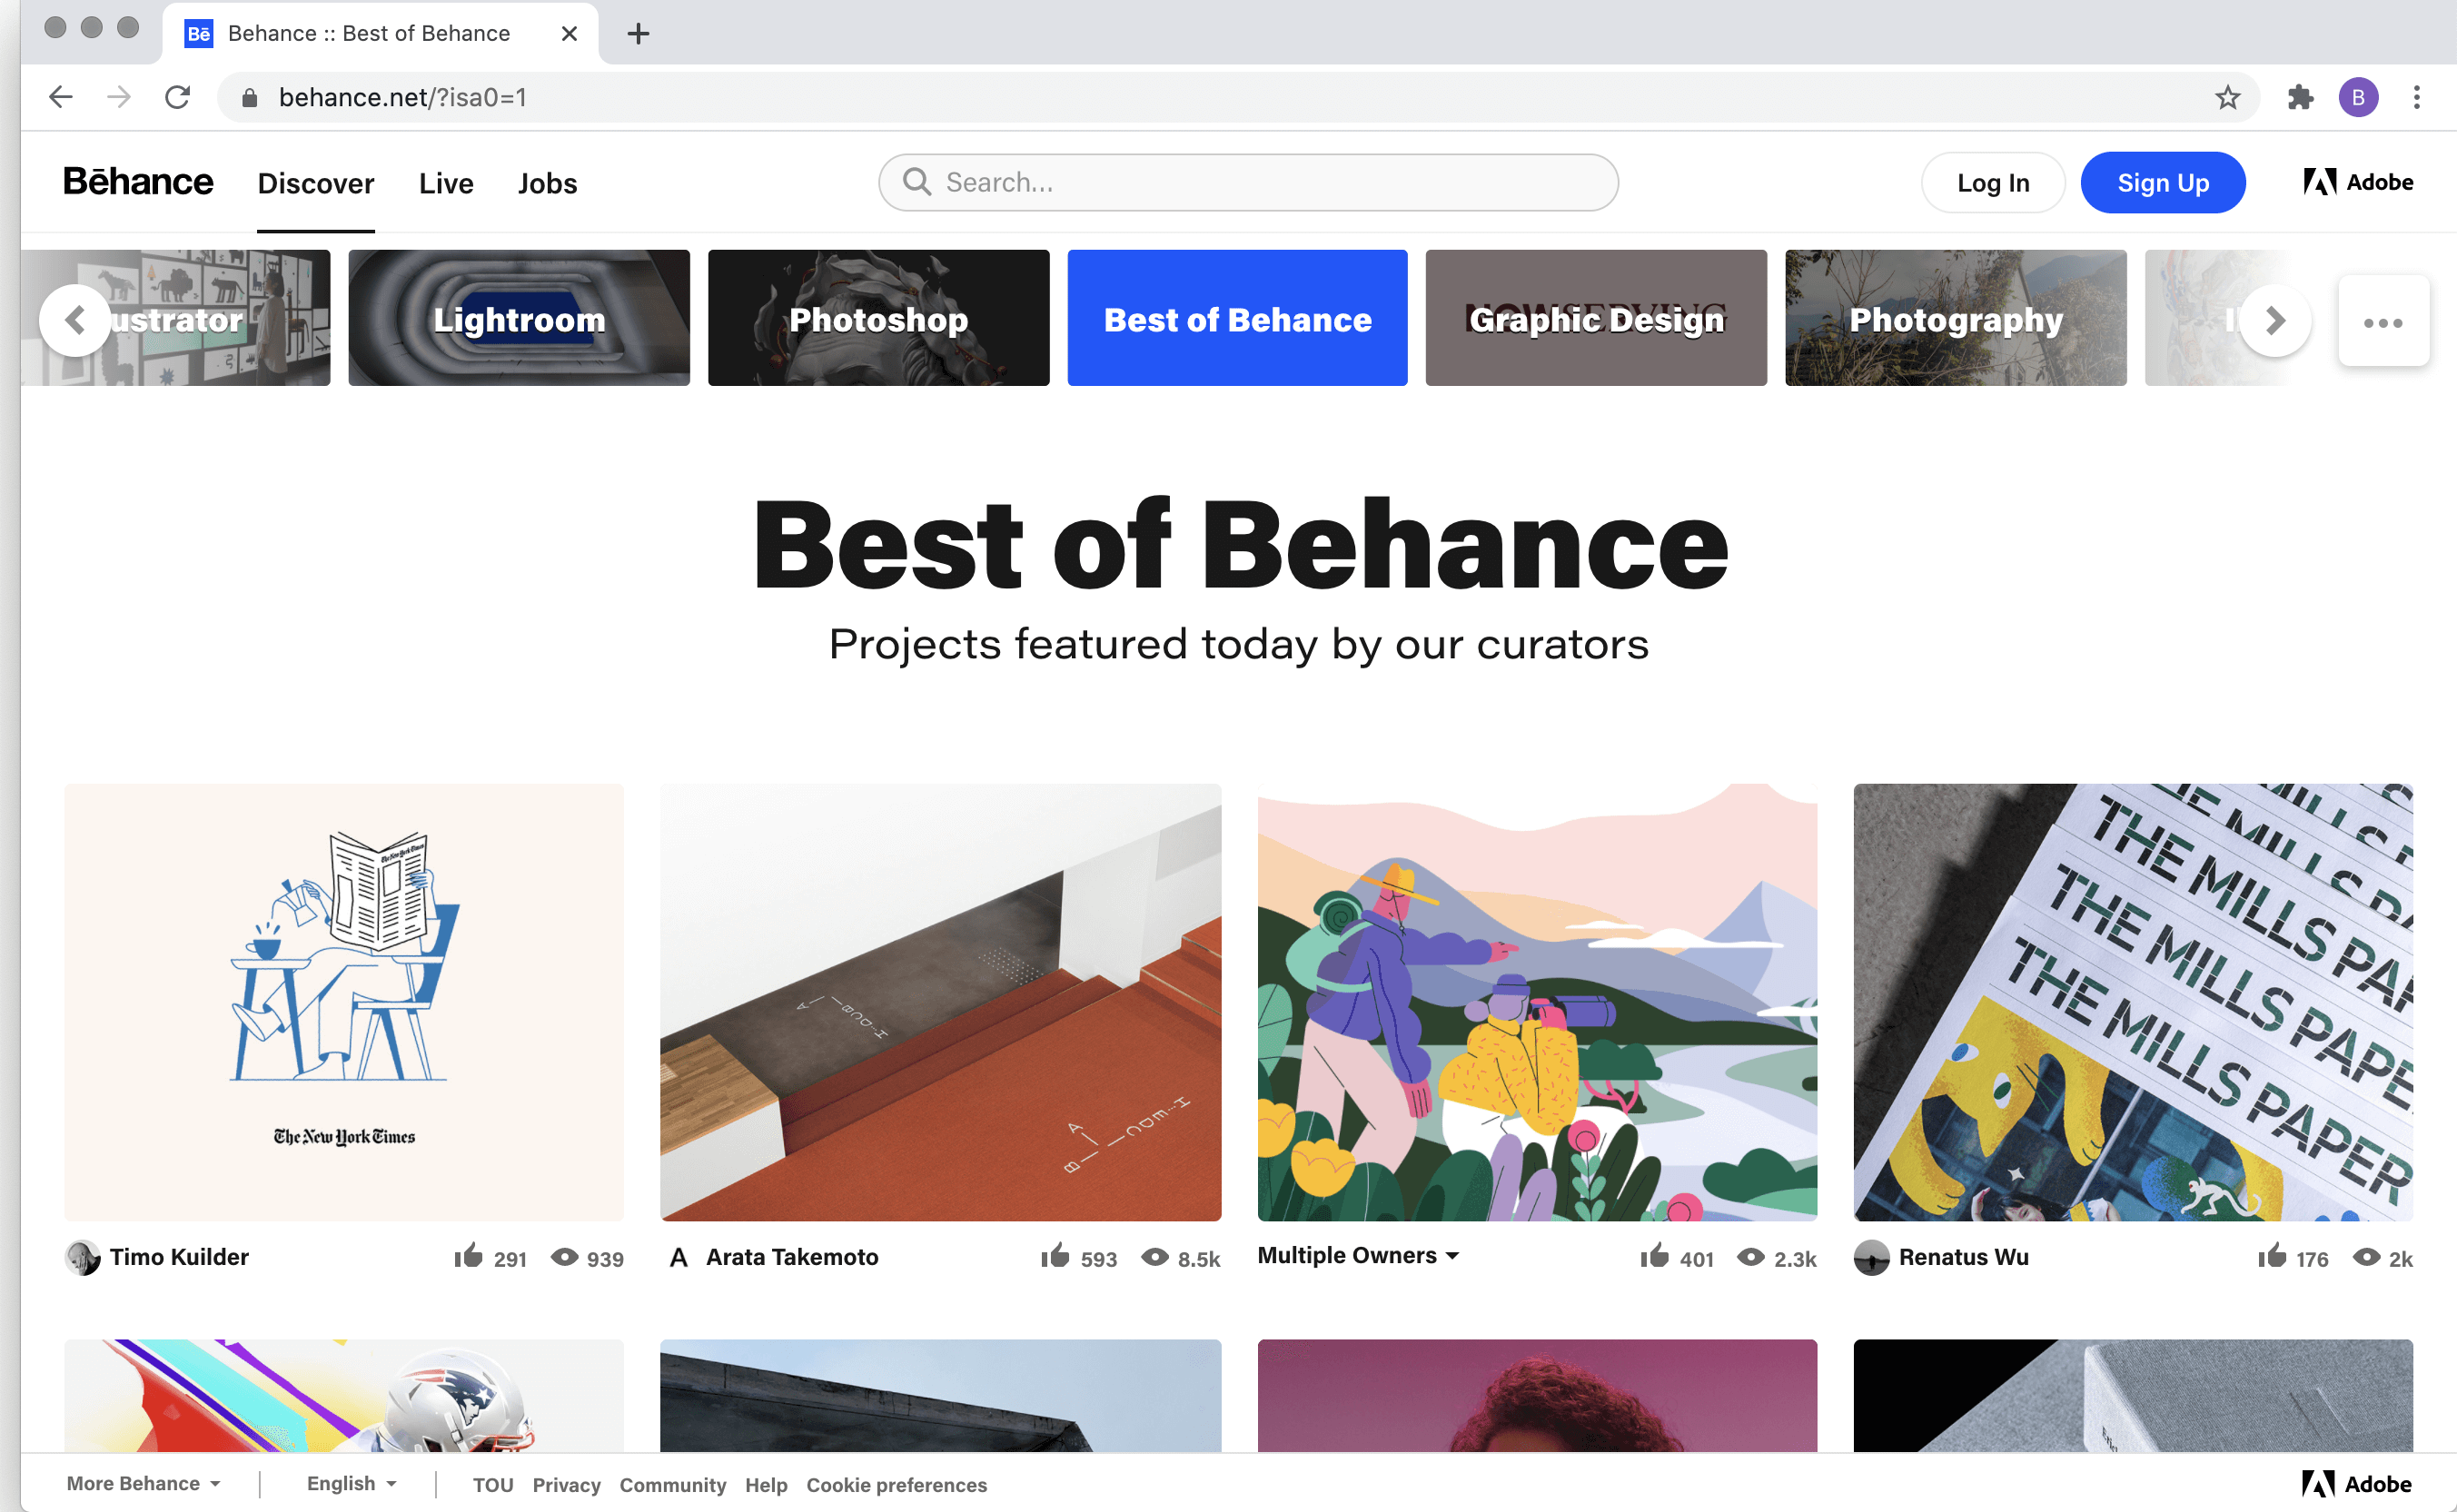Viewport: 2457px width, 1512px height.
Task: Bookmark this page with the star
Action: point(2227,97)
